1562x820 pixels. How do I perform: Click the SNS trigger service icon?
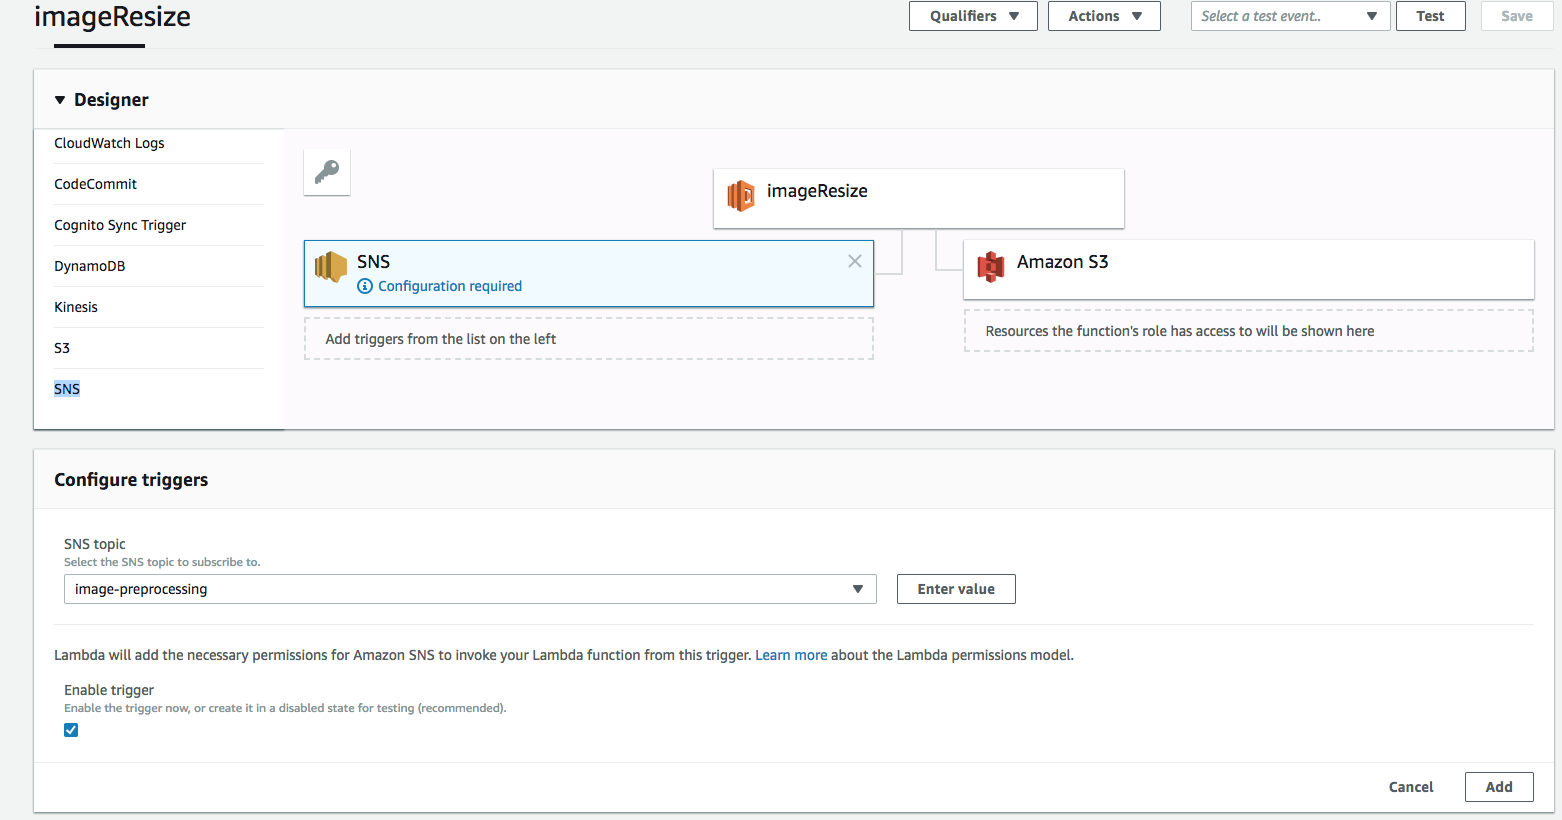331,267
